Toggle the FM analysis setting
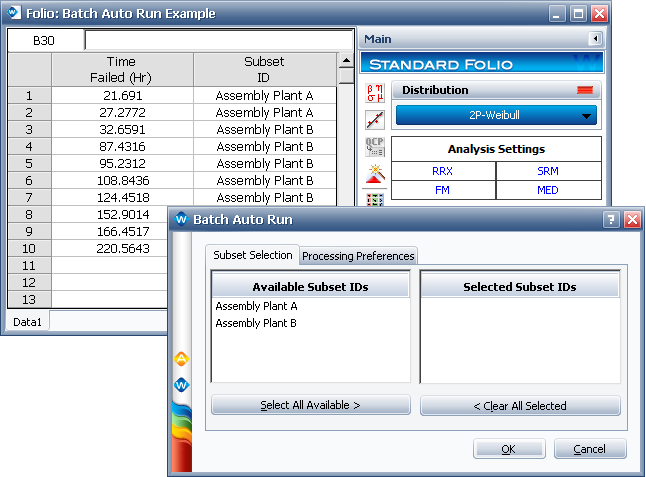 pyautogui.click(x=443, y=189)
